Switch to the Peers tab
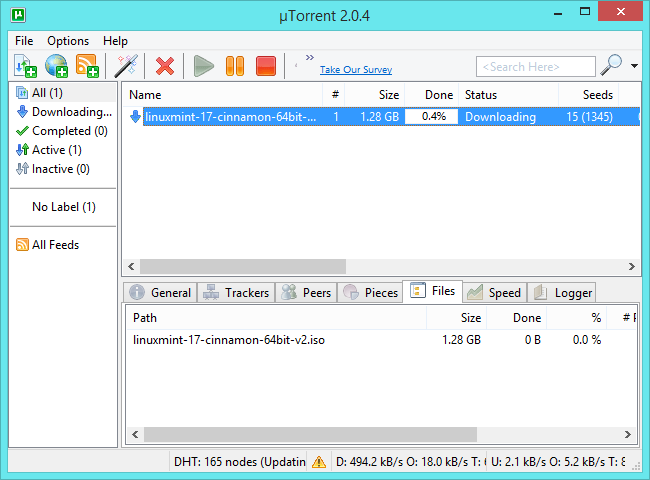 306,293
